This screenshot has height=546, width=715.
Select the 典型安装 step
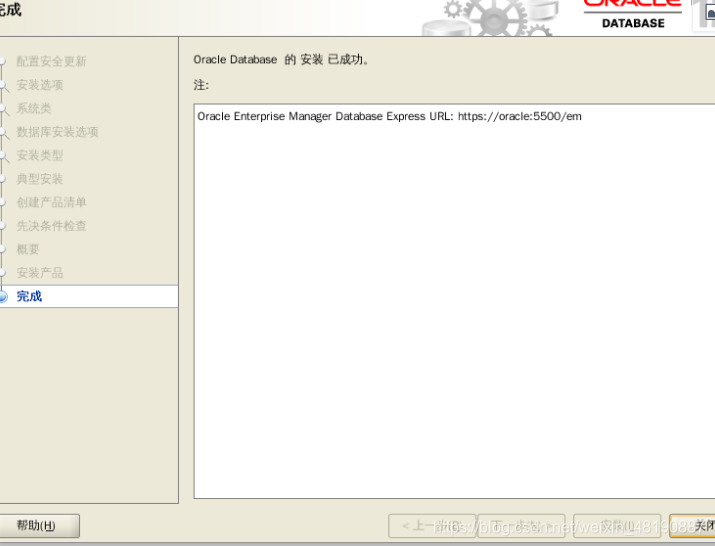click(40, 179)
